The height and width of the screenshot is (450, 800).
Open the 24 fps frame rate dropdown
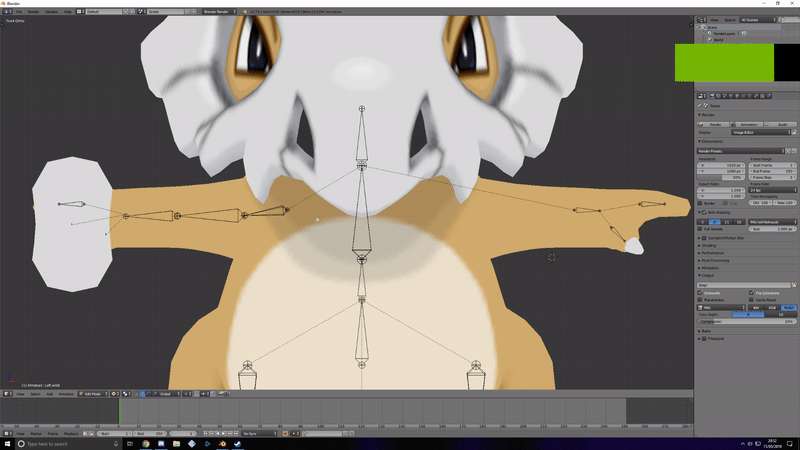pos(773,190)
